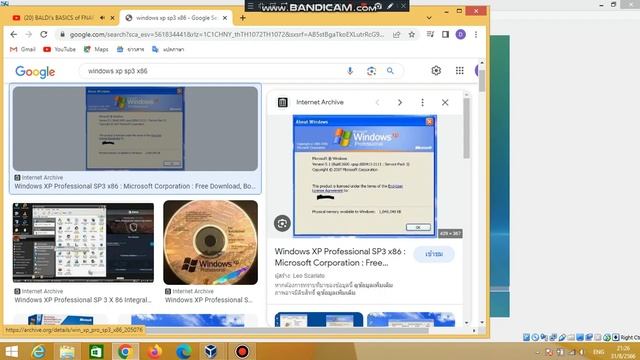Open the YouTube bookmark
Viewport: 640px width, 360px height.
click(60, 49)
